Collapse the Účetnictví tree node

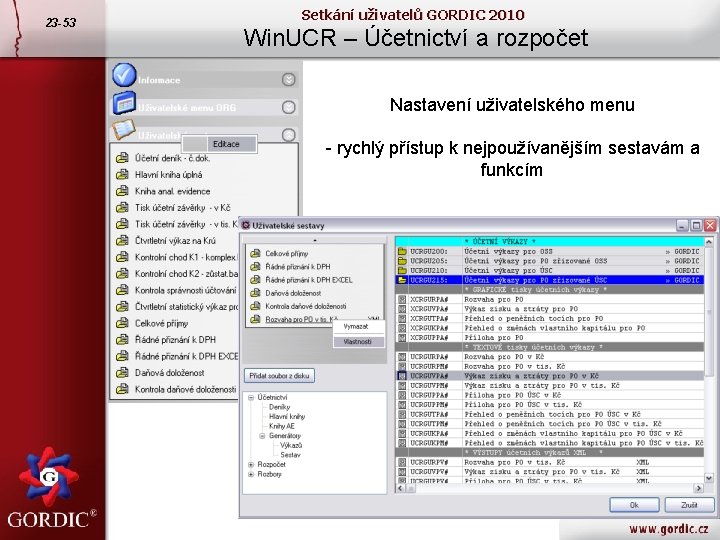(251, 398)
